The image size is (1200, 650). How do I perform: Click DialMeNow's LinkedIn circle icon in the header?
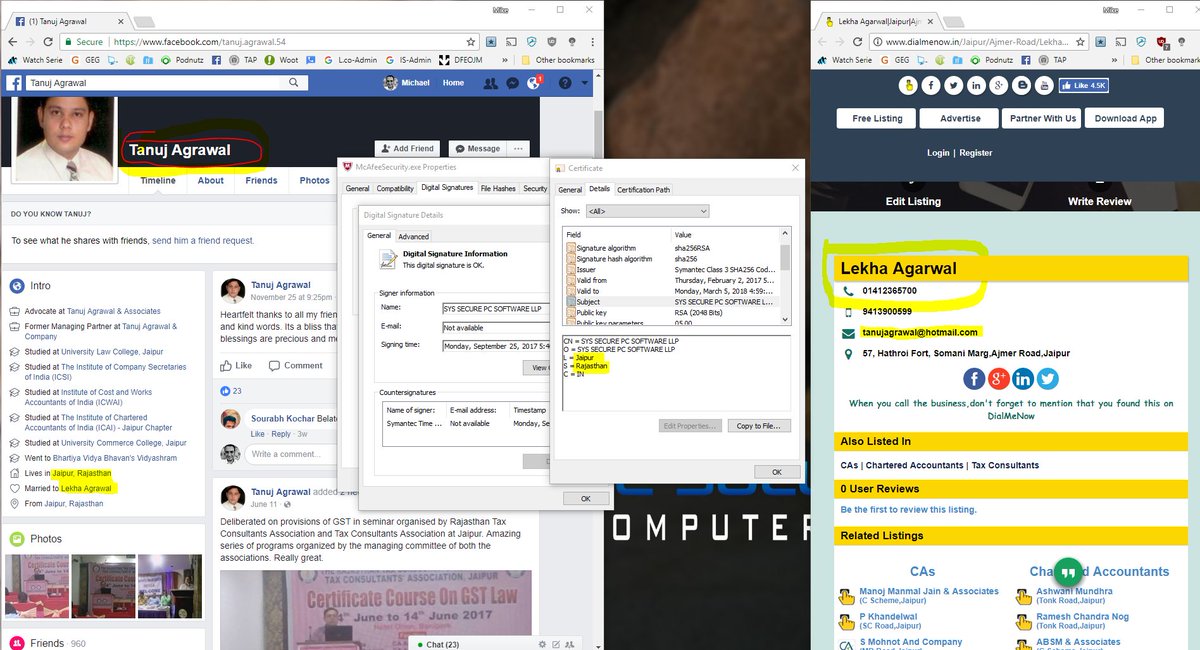[x=975, y=86]
